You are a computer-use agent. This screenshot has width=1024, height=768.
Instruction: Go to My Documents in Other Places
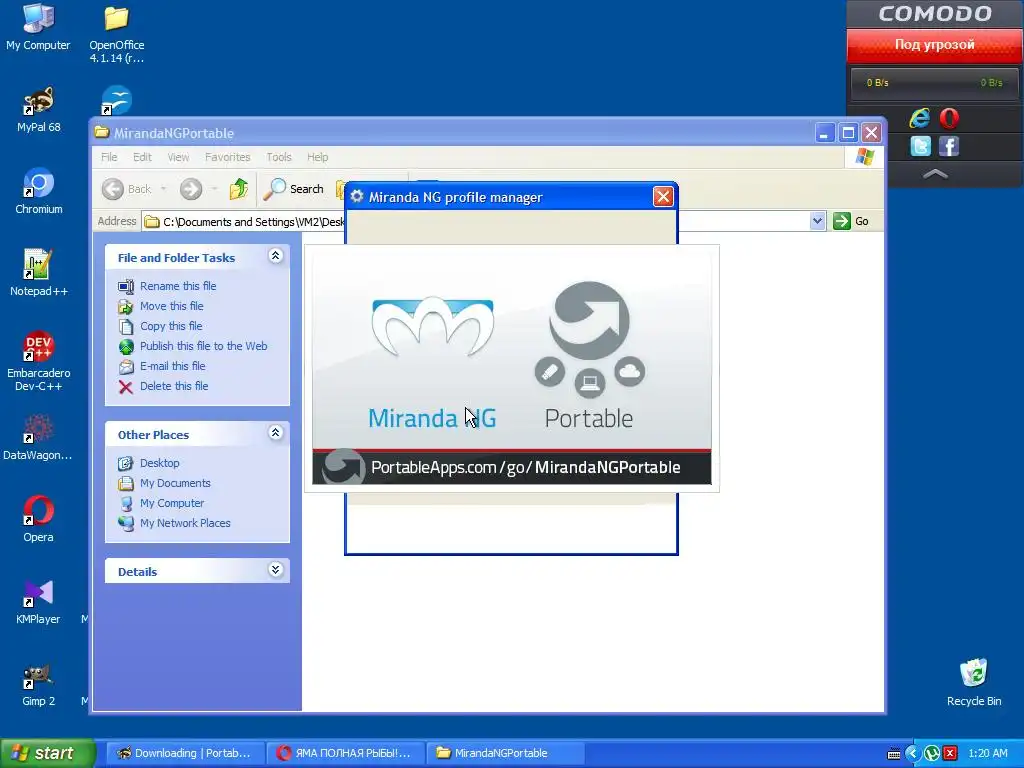[x=165, y=483]
